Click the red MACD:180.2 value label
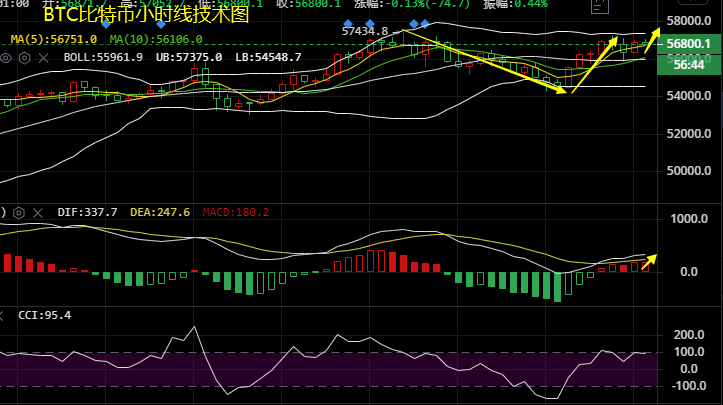Screen dimensions: 723x405 (x=236, y=212)
